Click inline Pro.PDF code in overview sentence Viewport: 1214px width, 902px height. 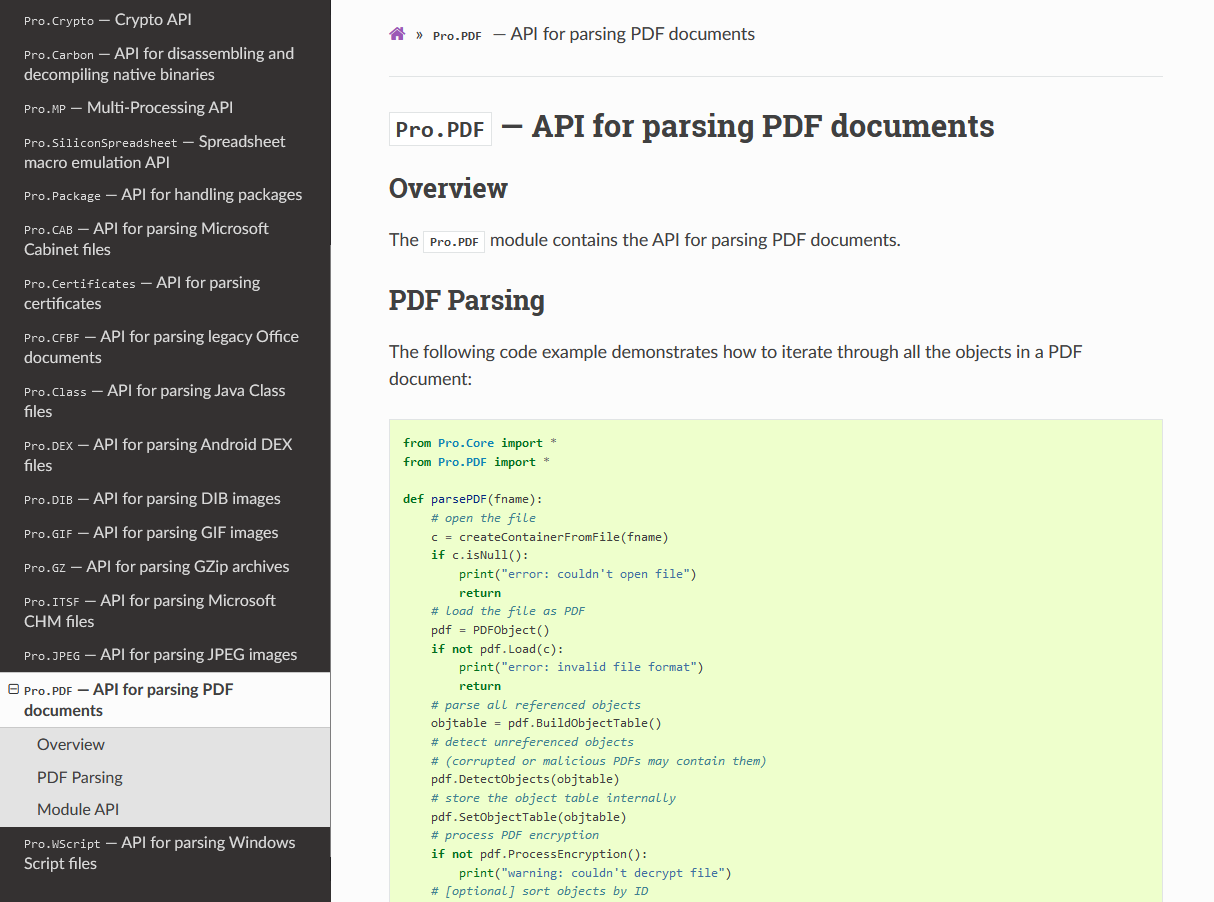click(454, 241)
